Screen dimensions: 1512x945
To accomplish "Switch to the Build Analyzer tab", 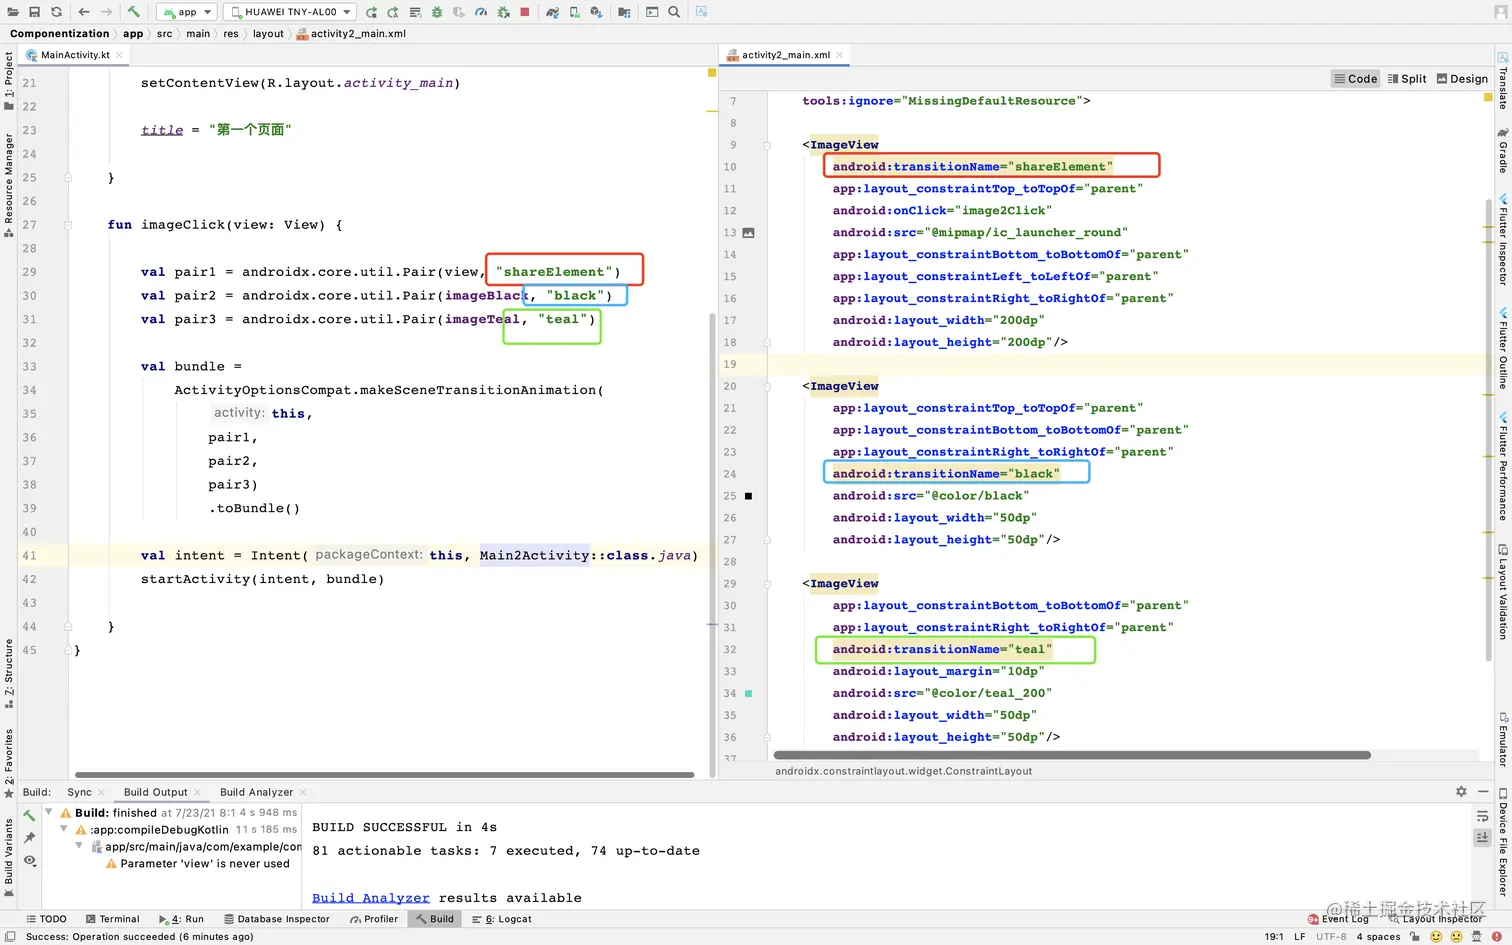I will (x=256, y=792).
